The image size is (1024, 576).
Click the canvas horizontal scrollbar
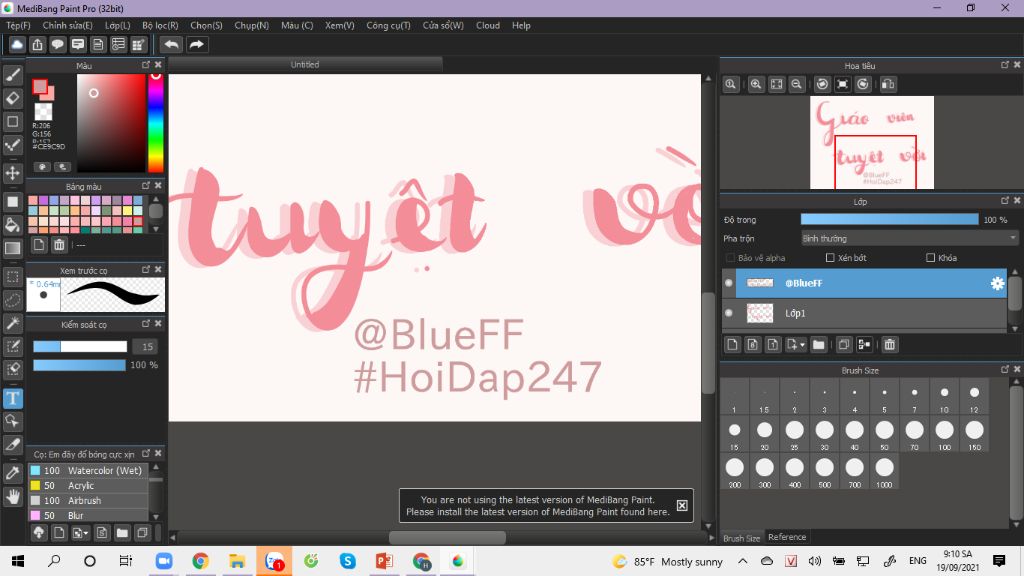447,537
